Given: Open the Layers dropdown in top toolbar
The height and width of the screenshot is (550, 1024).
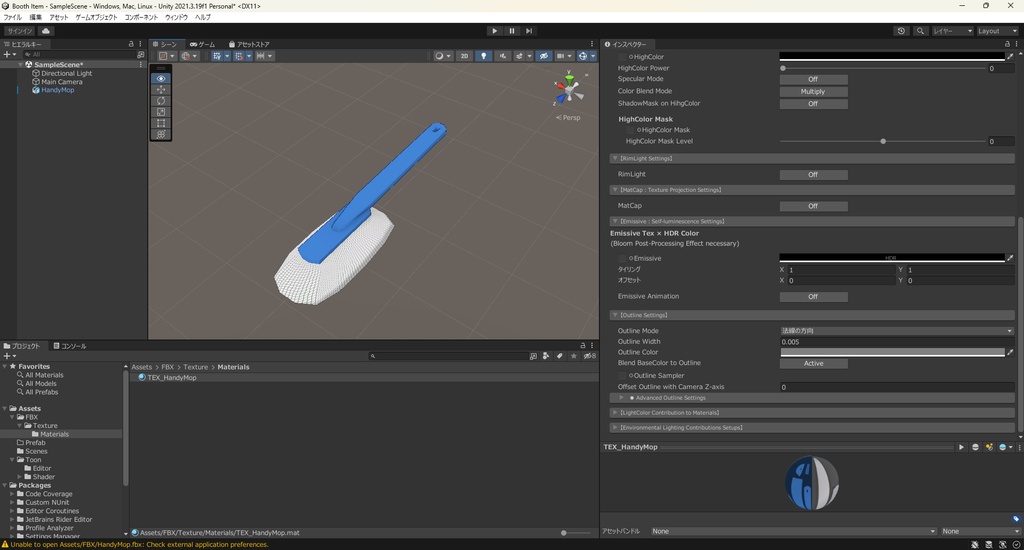Looking at the screenshot, I should [952, 31].
